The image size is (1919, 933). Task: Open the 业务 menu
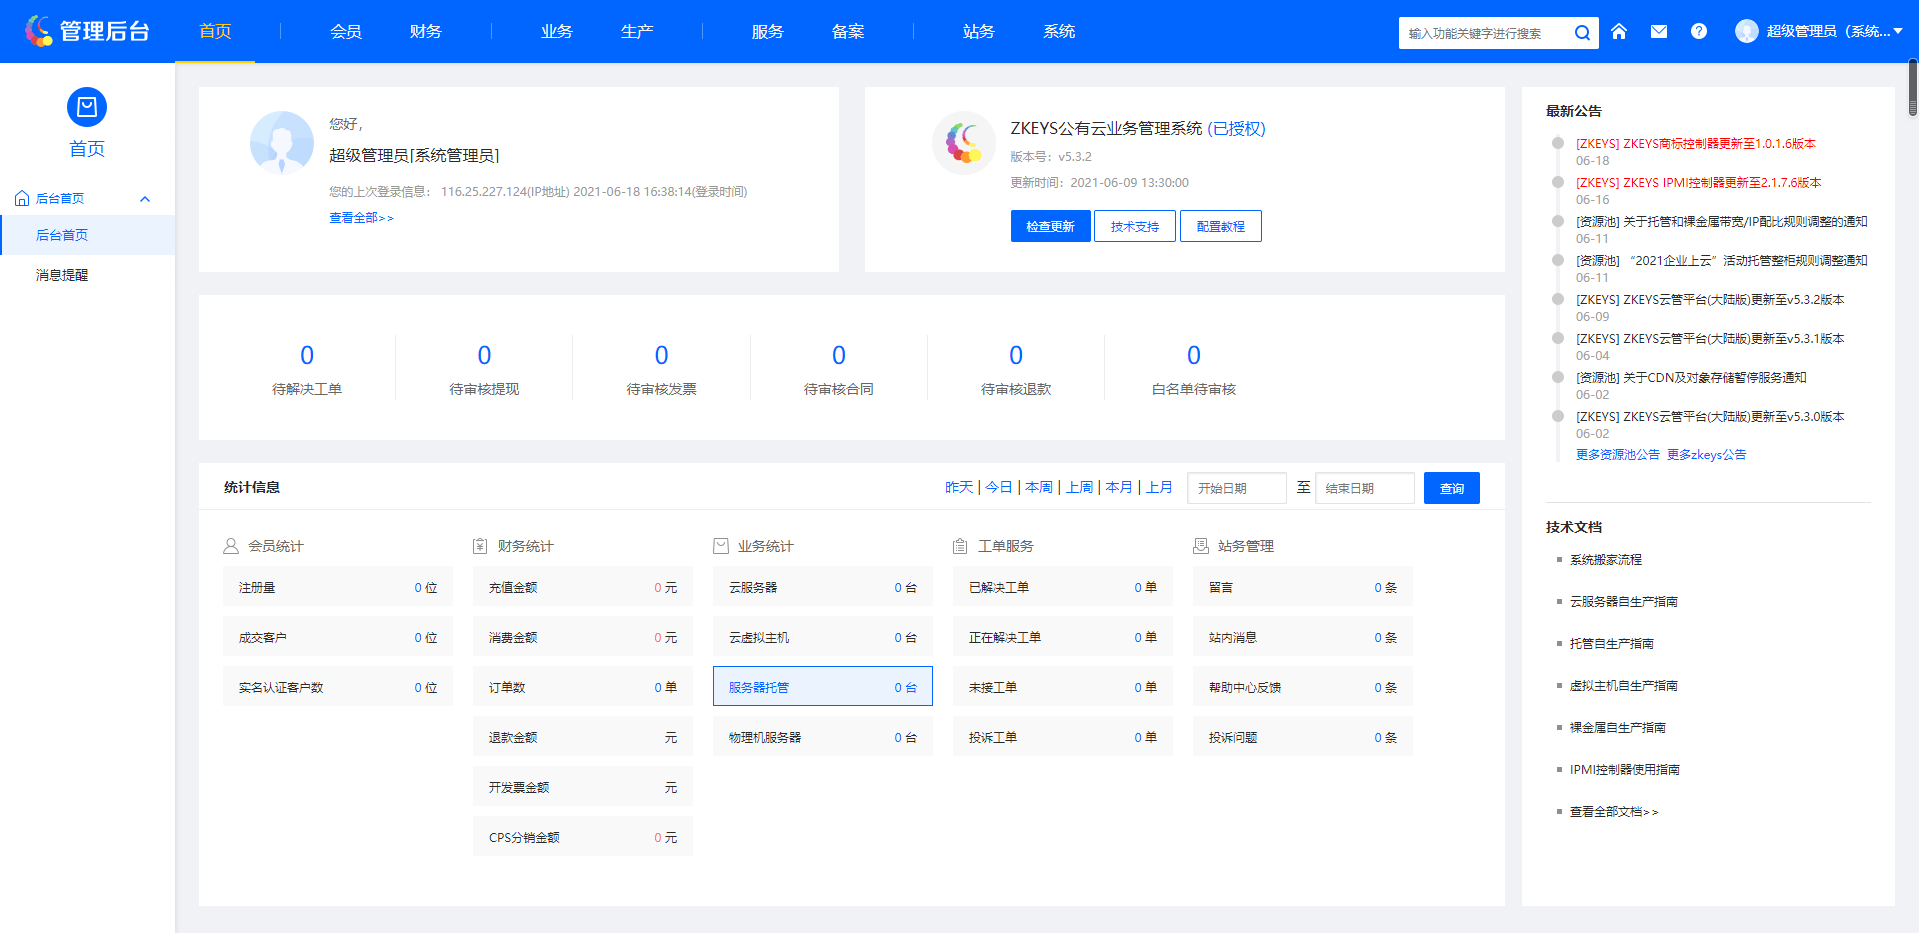pyautogui.click(x=557, y=32)
